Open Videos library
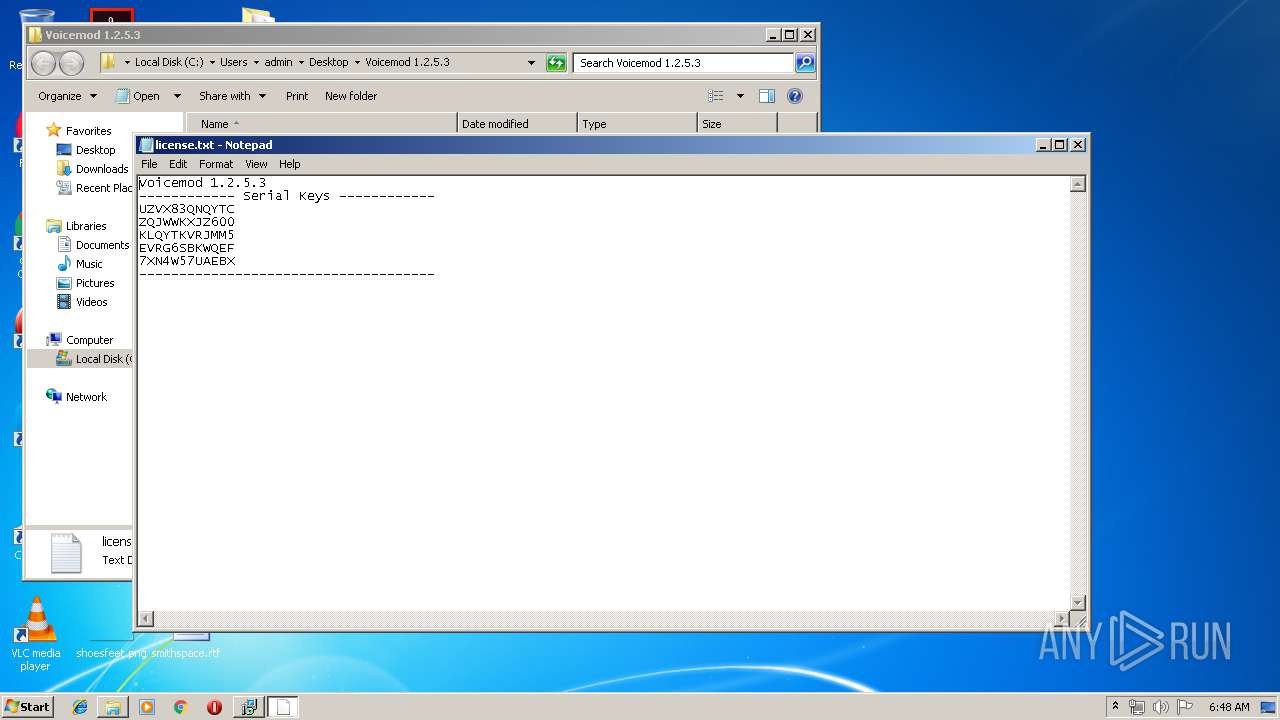Viewport: 1280px width, 720px height. [x=91, y=302]
